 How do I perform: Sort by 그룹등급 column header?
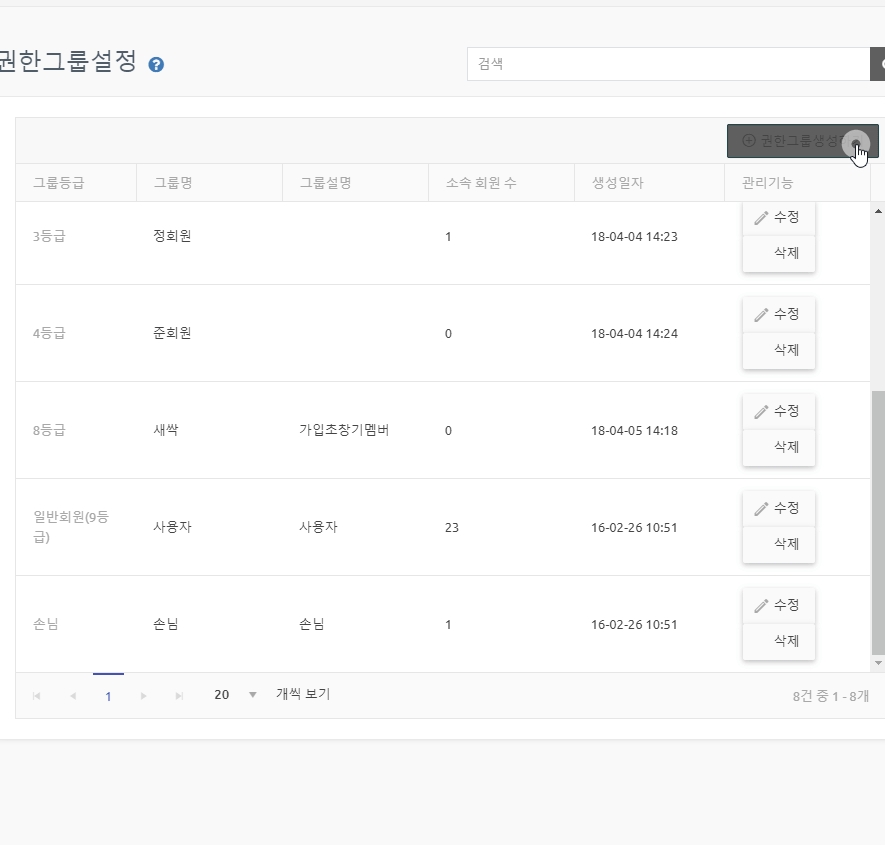(x=58, y=183)
